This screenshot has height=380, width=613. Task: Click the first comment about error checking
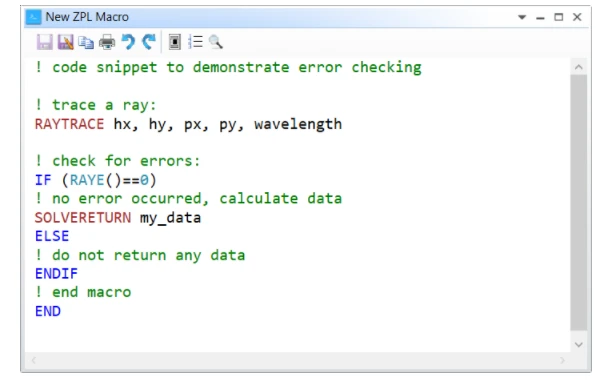coord(228,67)
